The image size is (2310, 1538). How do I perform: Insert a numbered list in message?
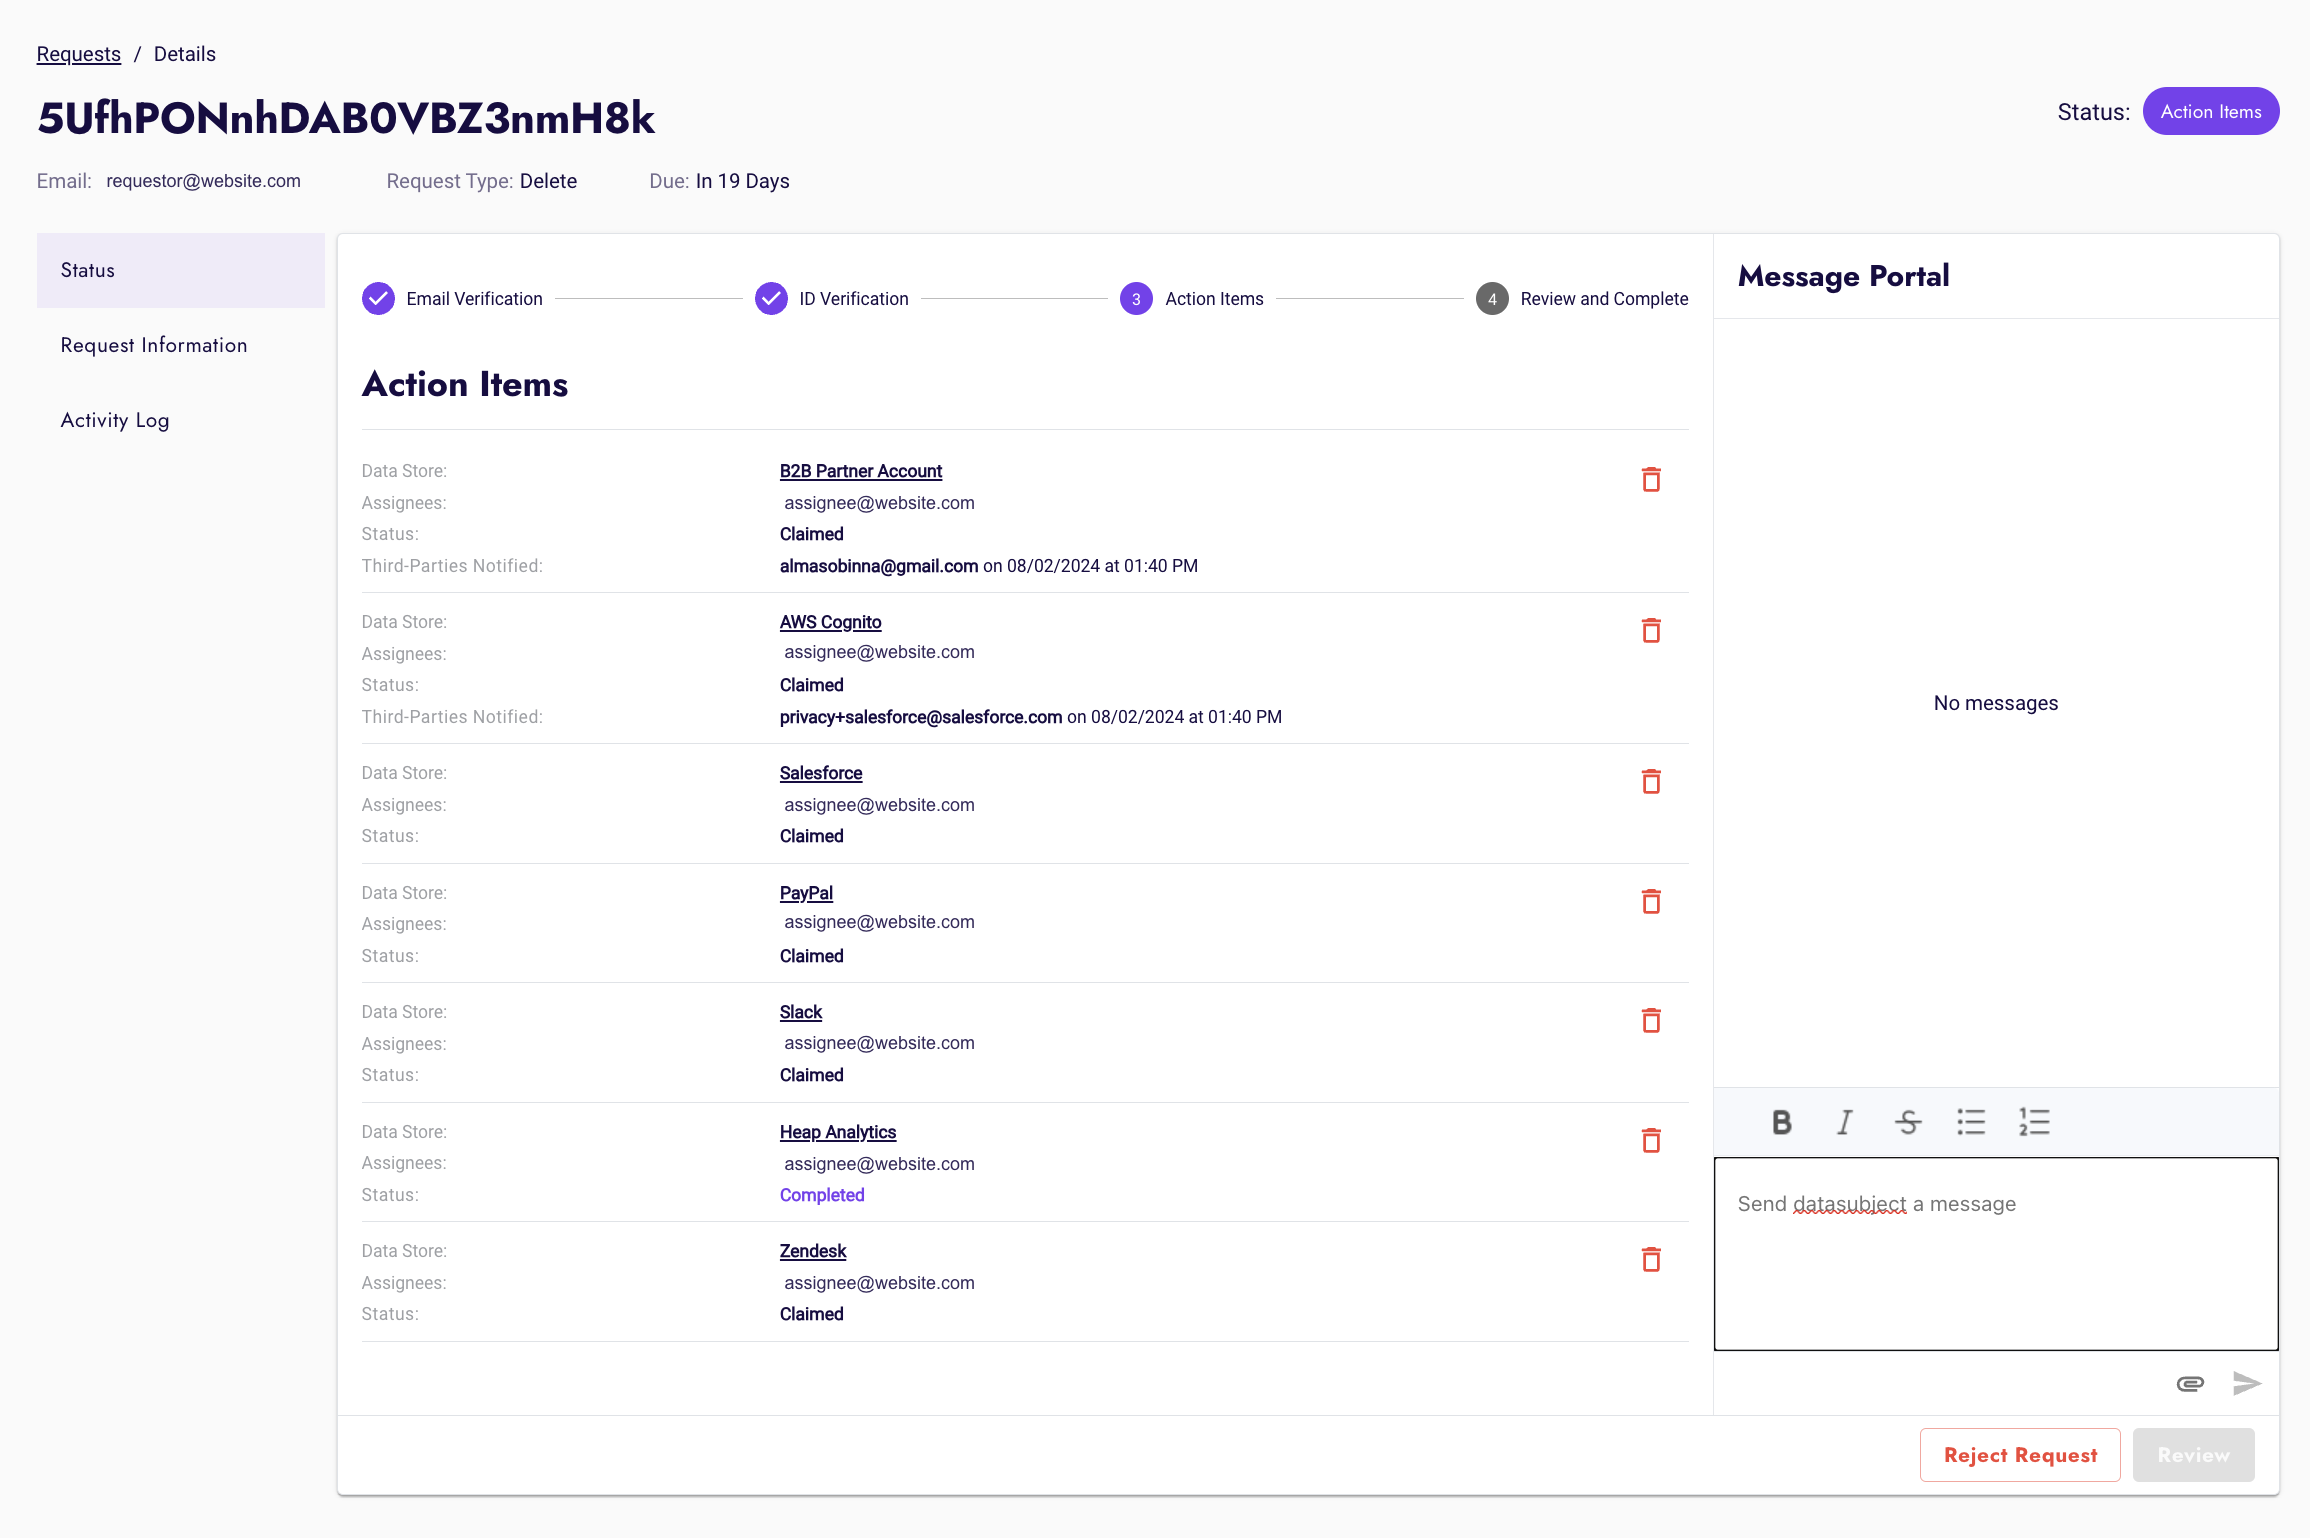pyautogui.click(x=2033, y=1122)
